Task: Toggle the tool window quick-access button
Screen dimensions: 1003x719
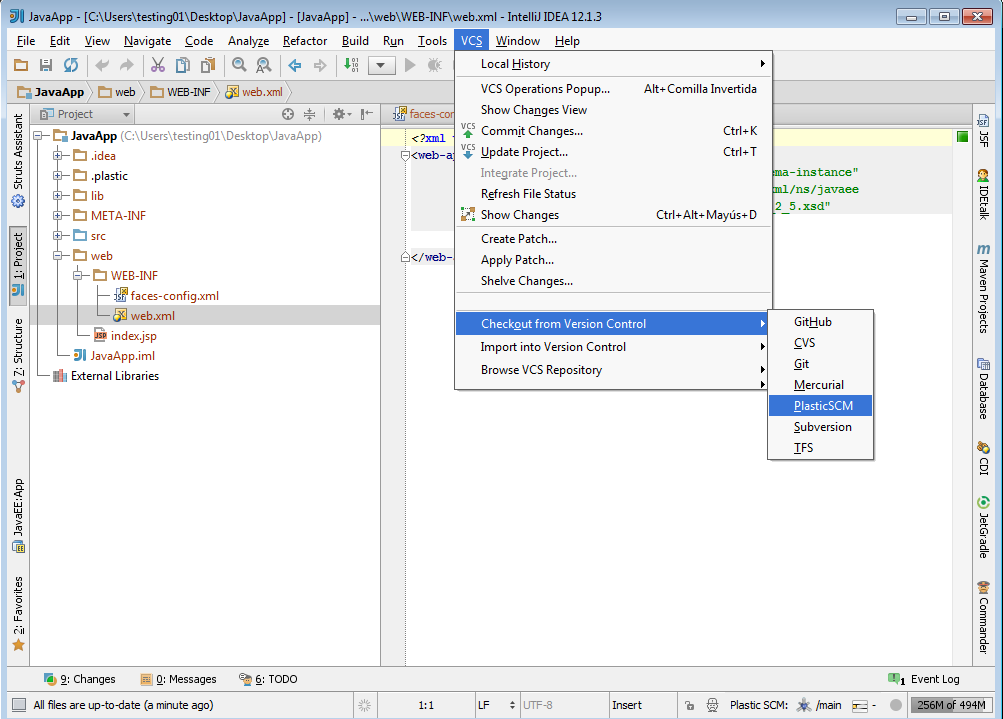Action: pyautogui.click(x=19, y=705)
